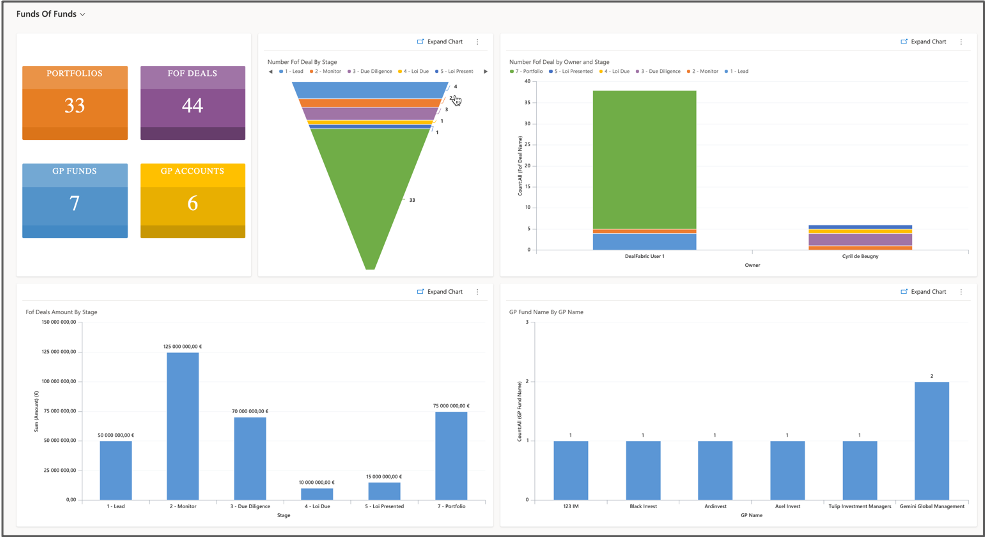Toggle '2 - Monitor' in Owner chart legend
The height and width of the screenshot is (537, 985).
point(703,72)
